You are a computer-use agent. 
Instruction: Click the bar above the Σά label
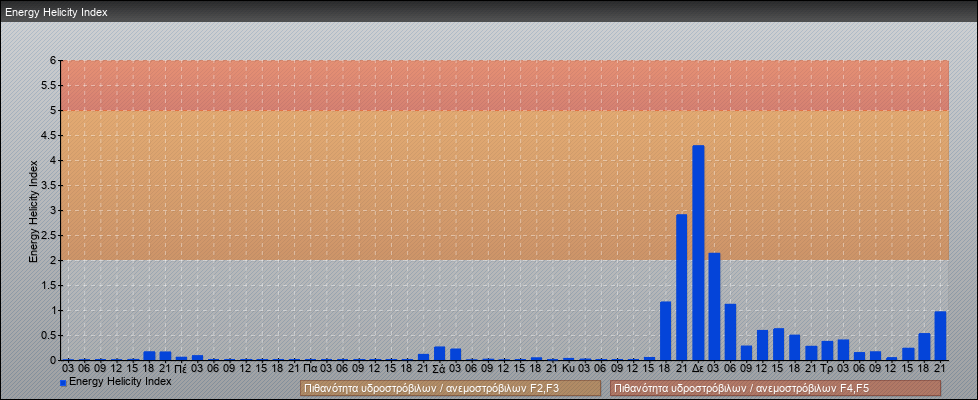440,353
